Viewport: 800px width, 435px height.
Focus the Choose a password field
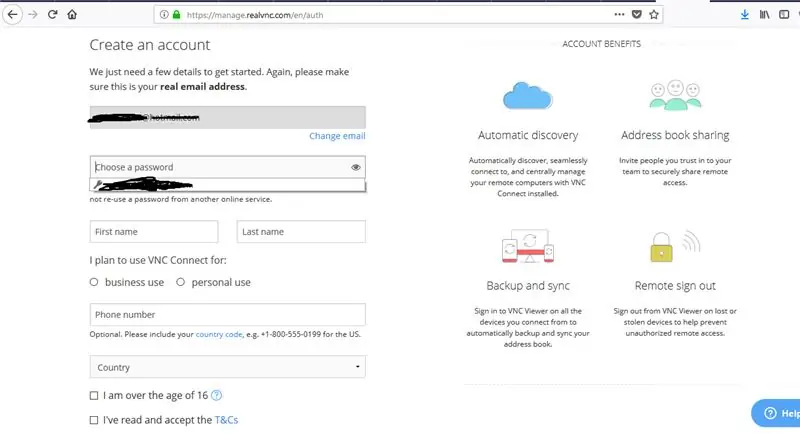coord(228,167)
